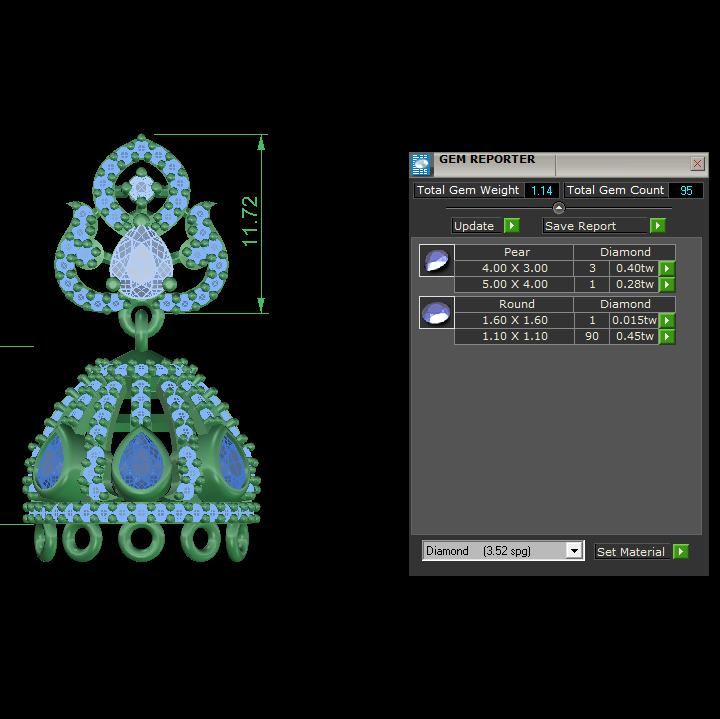Collapse the panel with the round arrow toggle
Image resolution: width=720 pixels, height=719 pixels.
558,208
